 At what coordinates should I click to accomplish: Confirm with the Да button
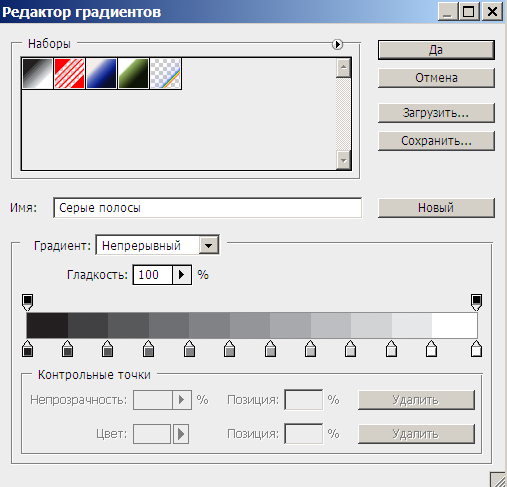click(436, 50)
